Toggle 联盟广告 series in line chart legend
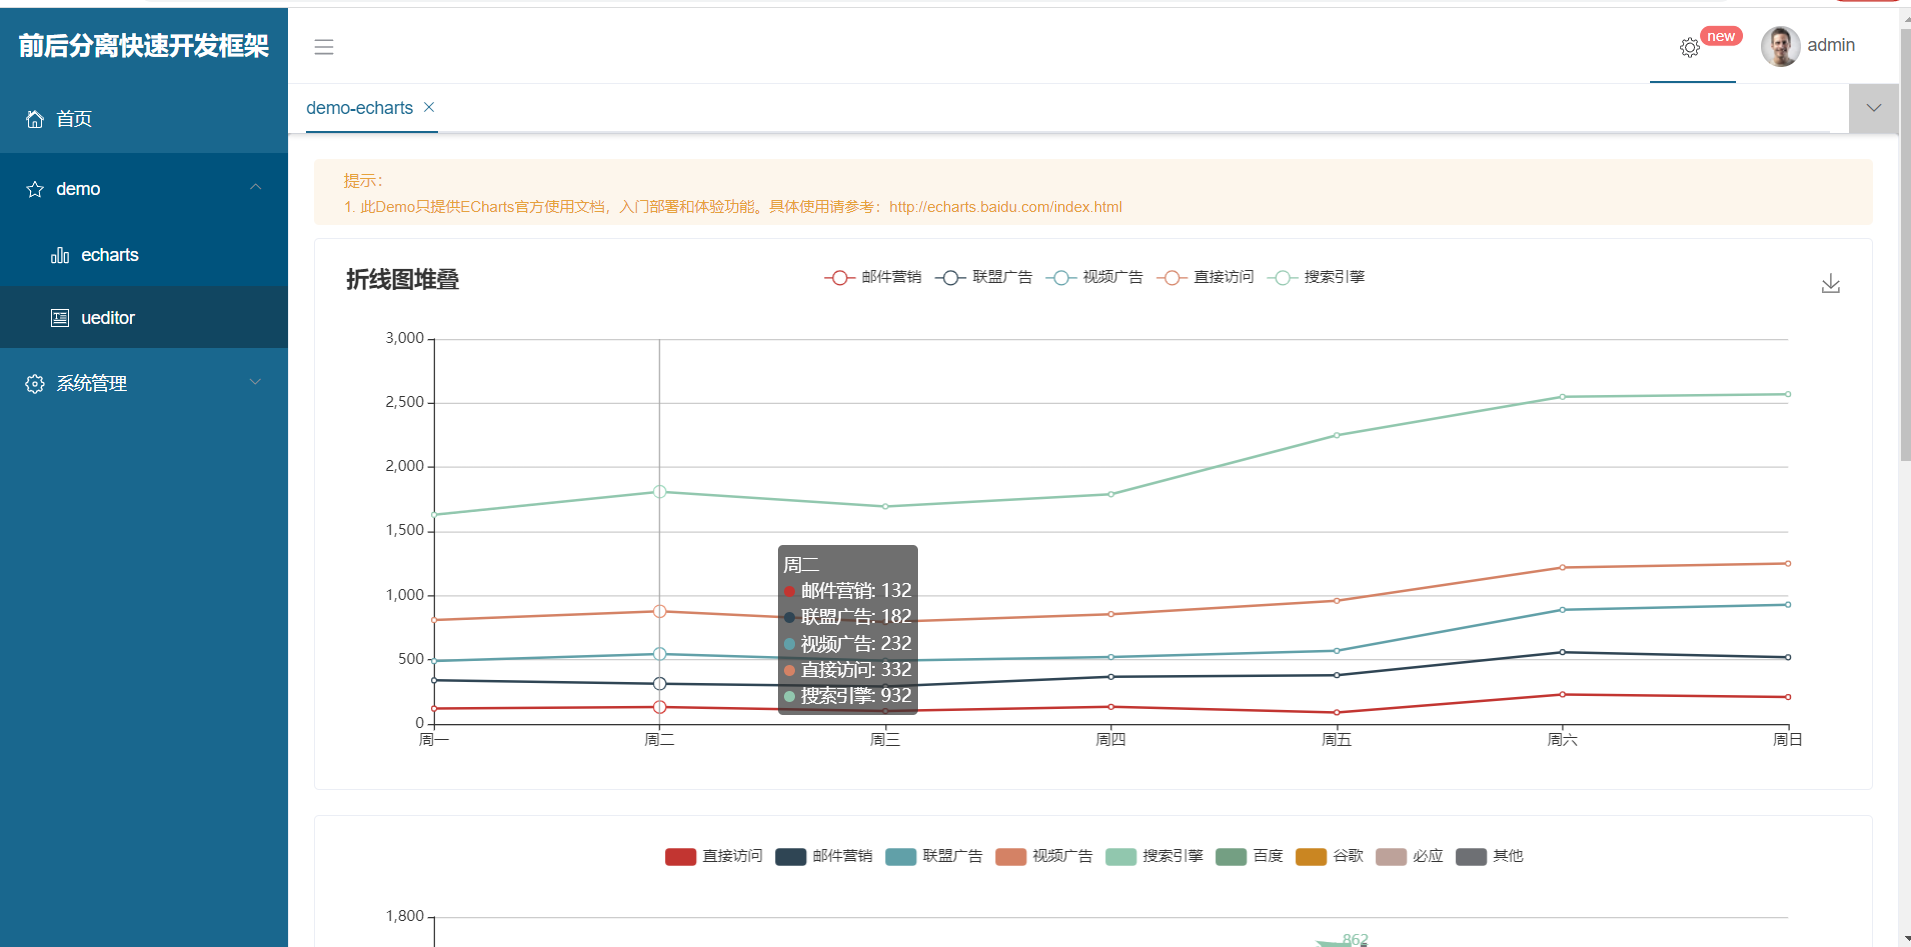This screenshot has width=1911, height=947. tap(983, 277)
